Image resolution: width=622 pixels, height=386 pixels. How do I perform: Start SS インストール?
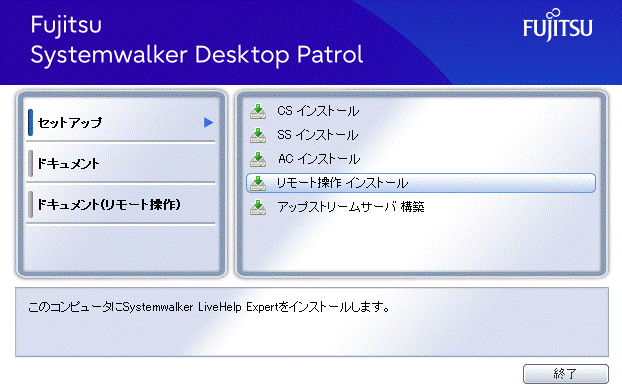tap(317, 135)
